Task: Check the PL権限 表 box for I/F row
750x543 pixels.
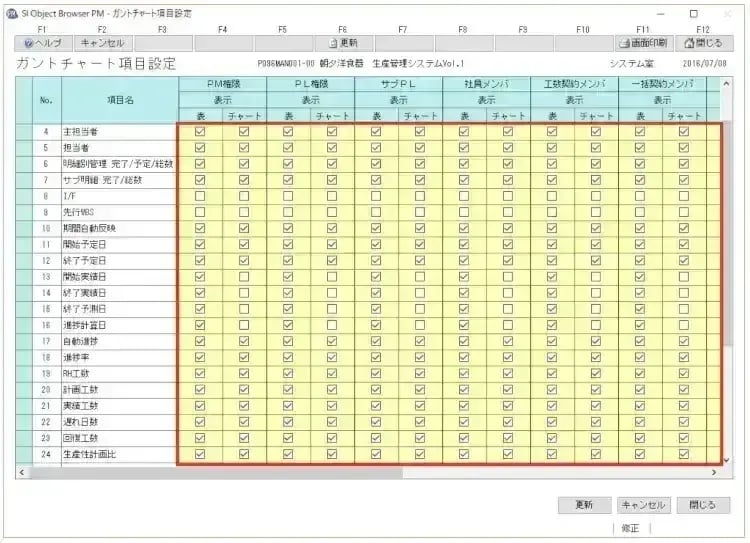Action: (288, 196)
